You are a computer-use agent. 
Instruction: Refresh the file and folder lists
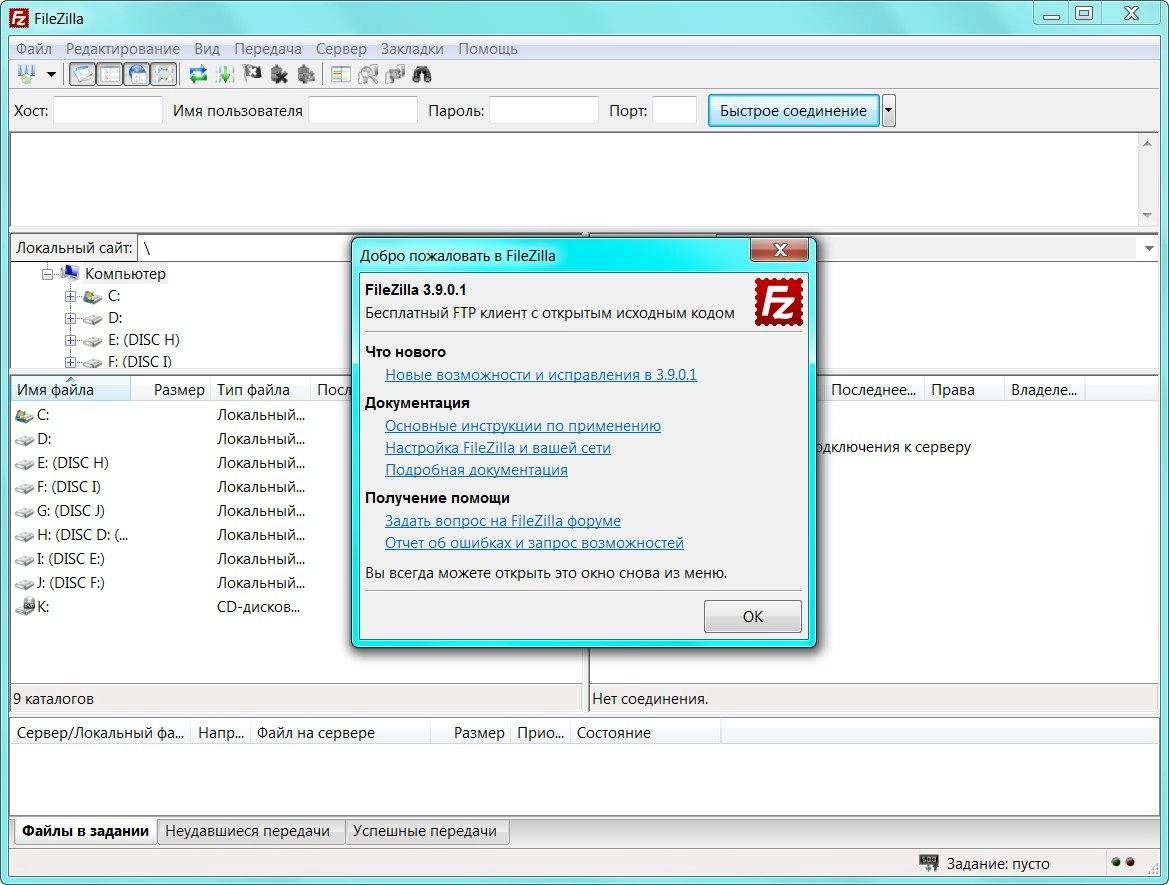point(198,74)
